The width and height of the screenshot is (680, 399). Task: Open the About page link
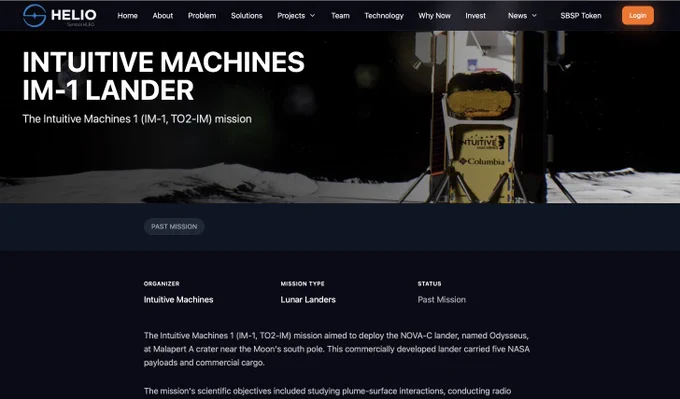[163, 16]
